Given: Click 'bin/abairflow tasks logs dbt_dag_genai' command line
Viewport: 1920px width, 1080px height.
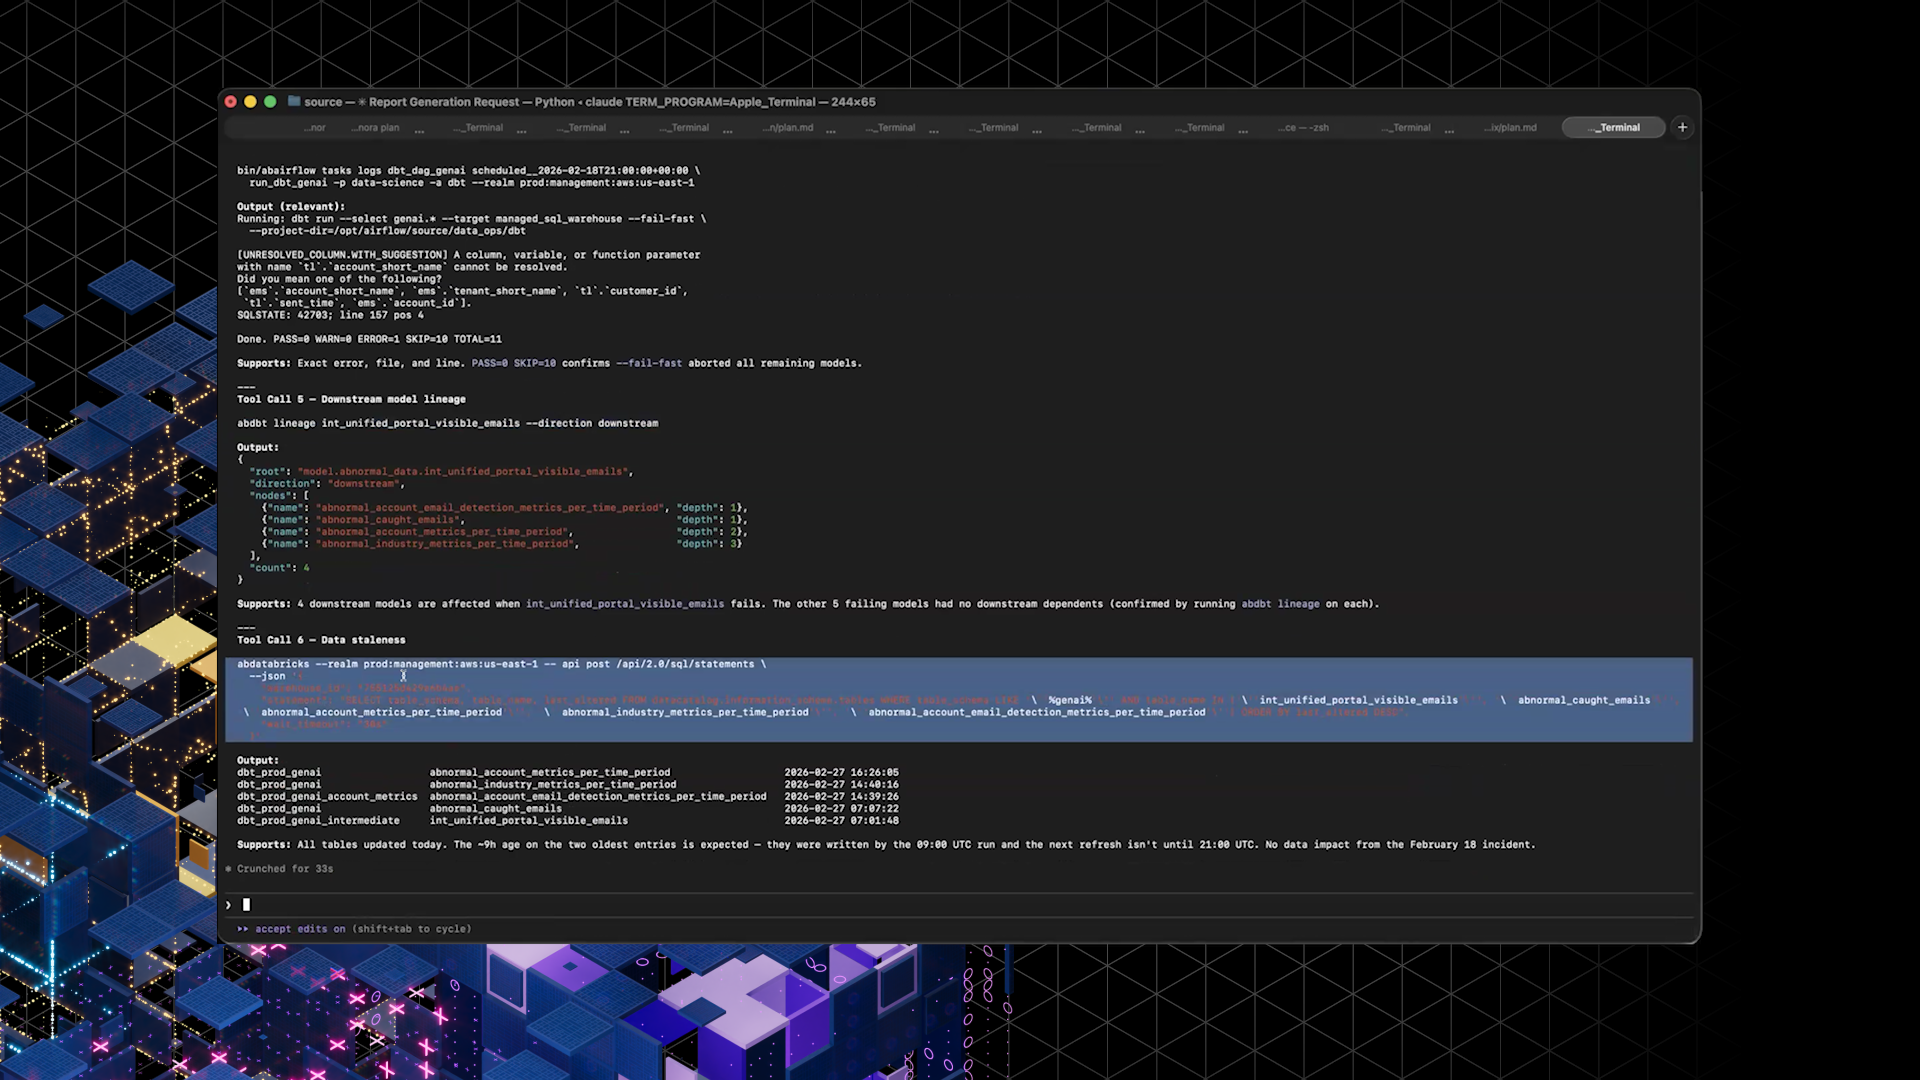Looking at the screenshot, I should point(468,171).
